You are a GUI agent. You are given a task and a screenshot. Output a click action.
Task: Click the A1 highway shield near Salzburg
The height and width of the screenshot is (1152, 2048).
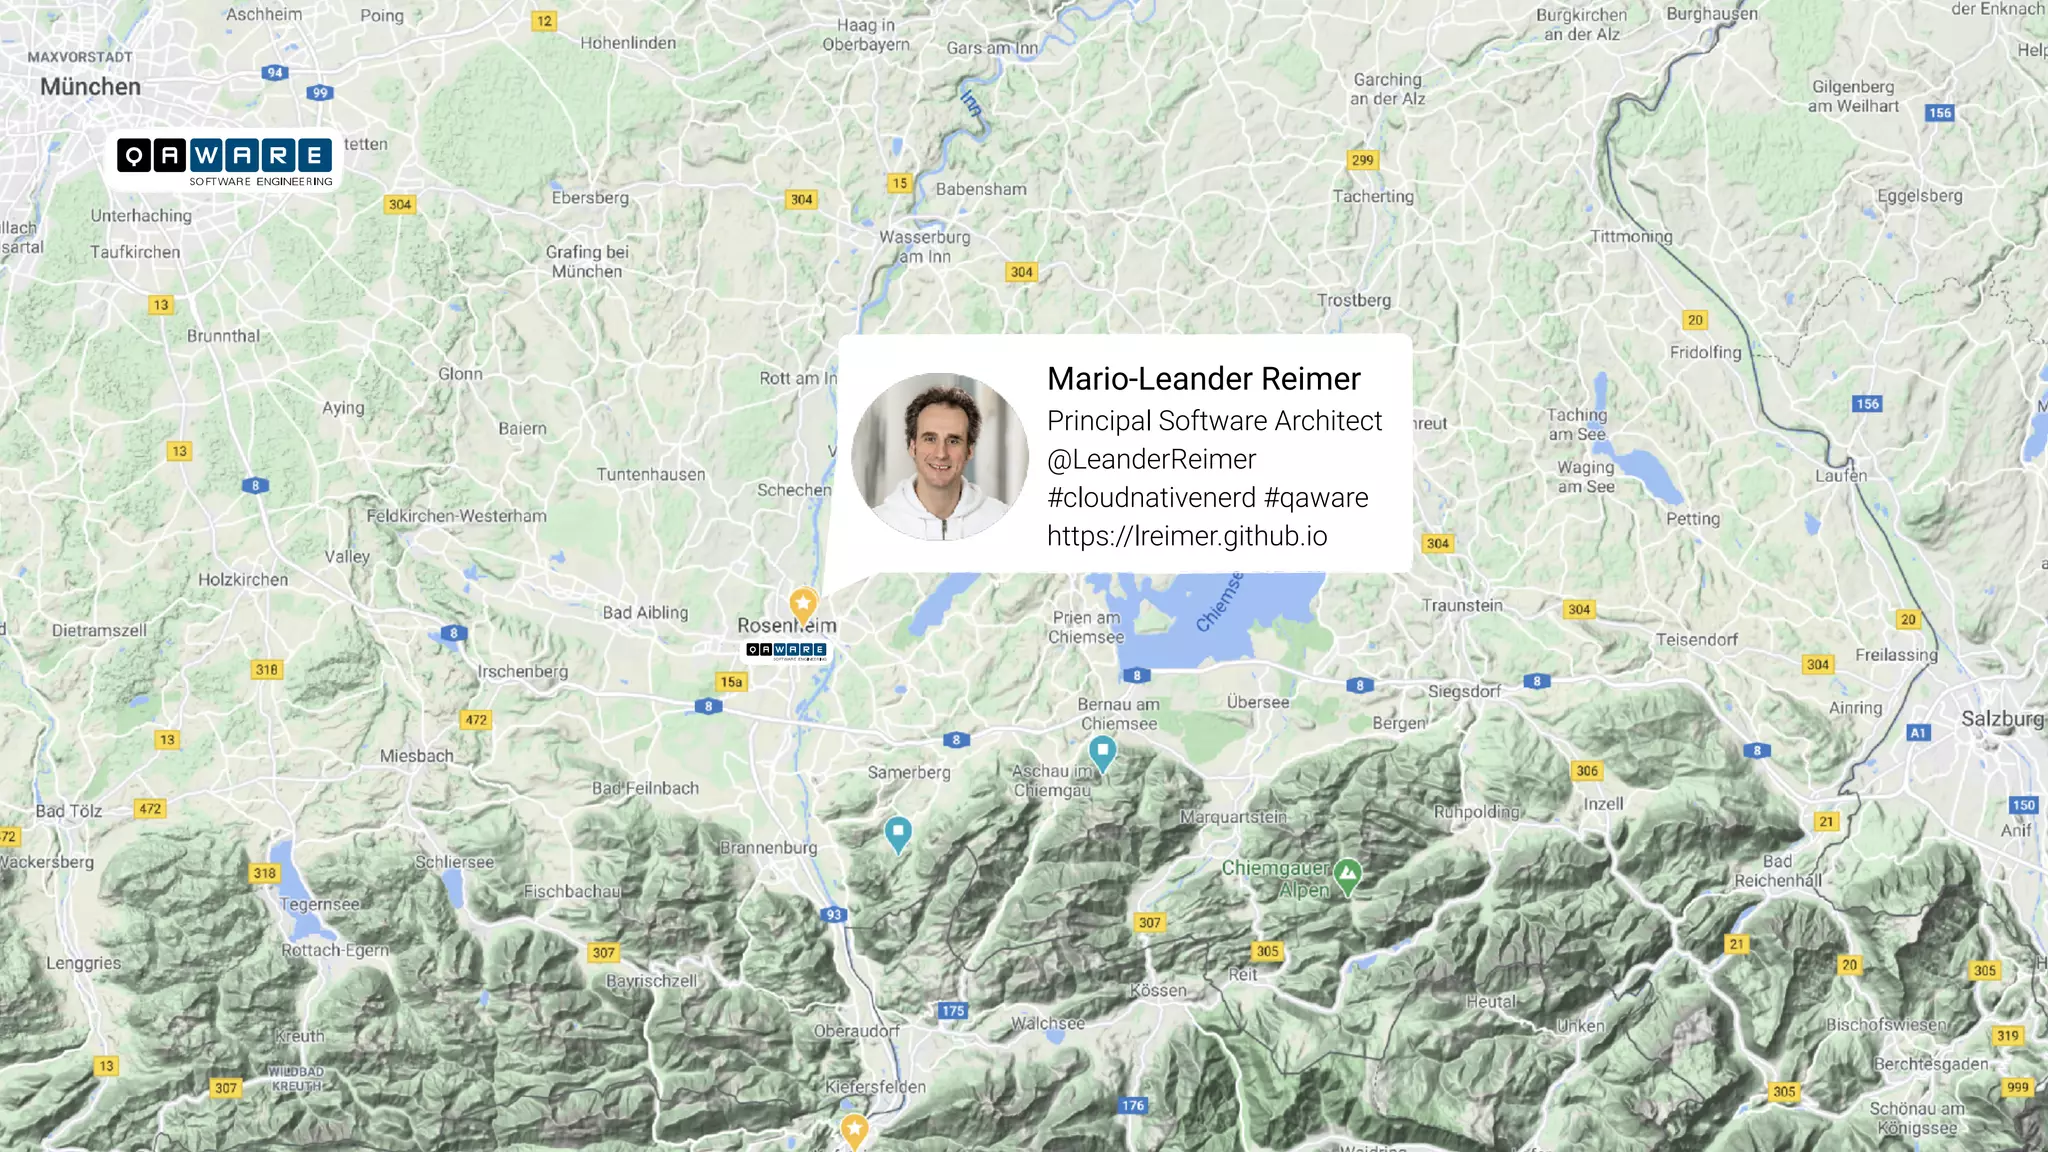1917,733
